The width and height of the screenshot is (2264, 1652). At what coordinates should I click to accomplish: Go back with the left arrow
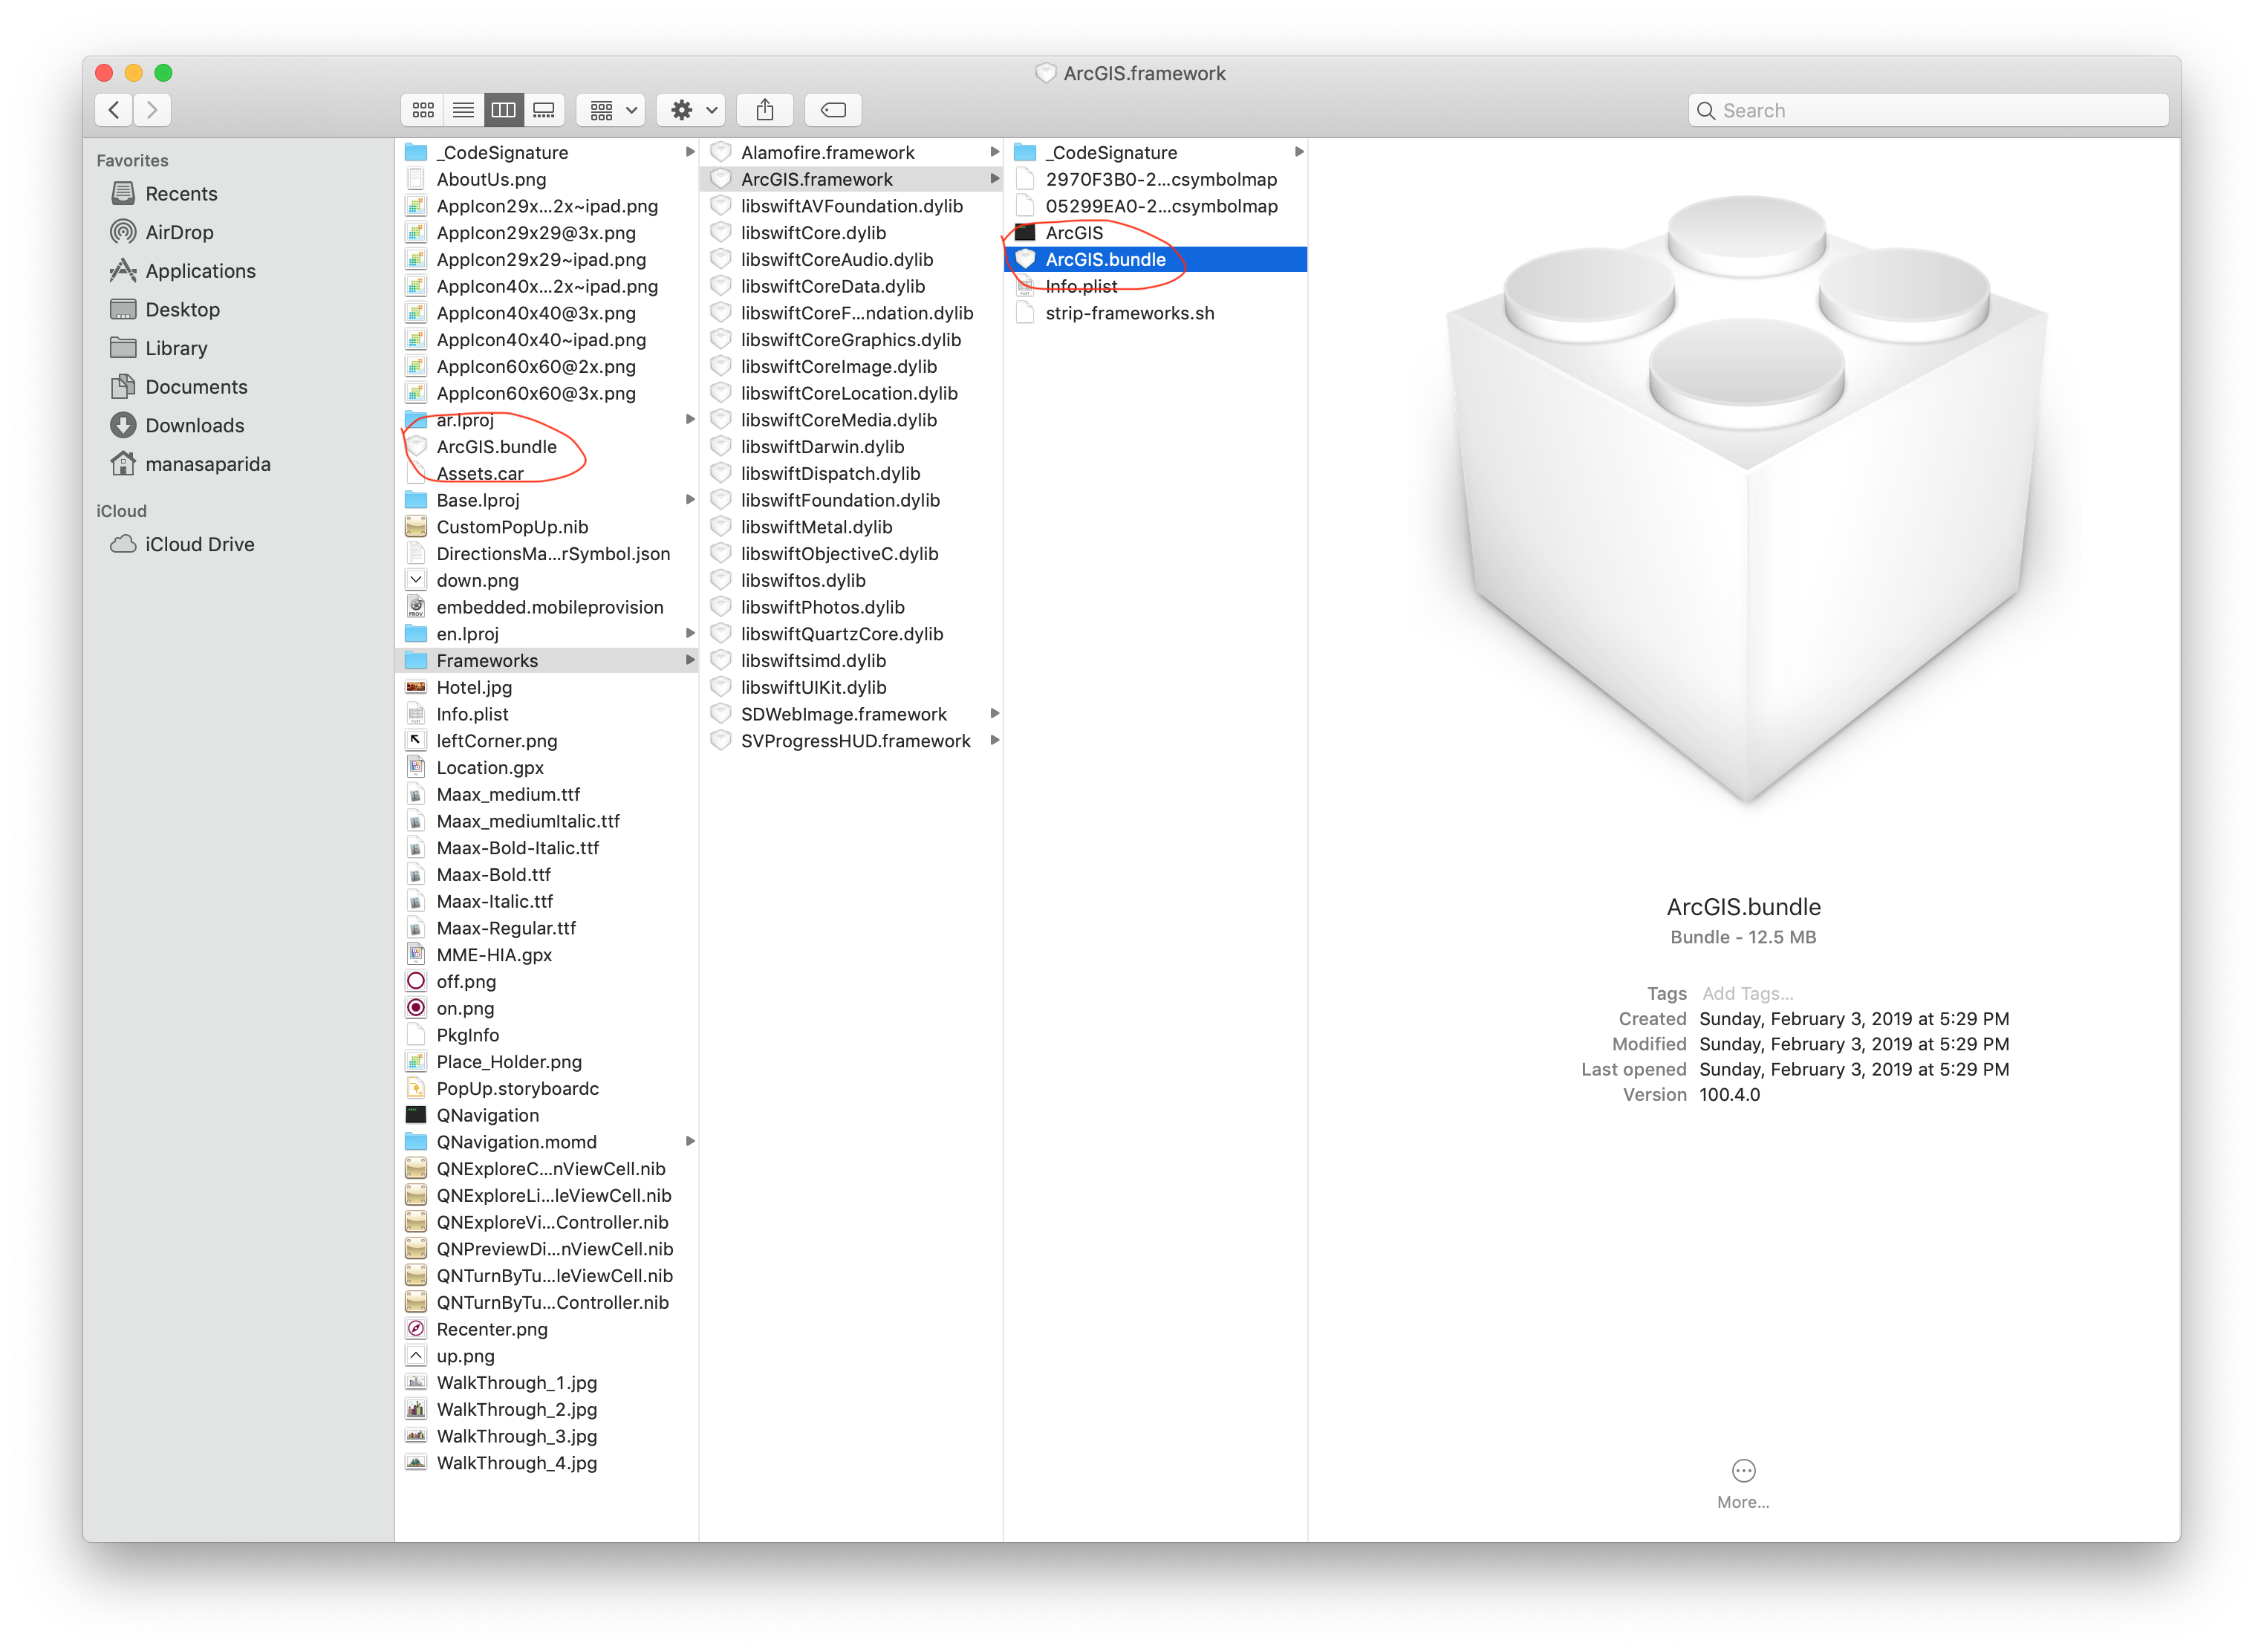pos(114,110)
